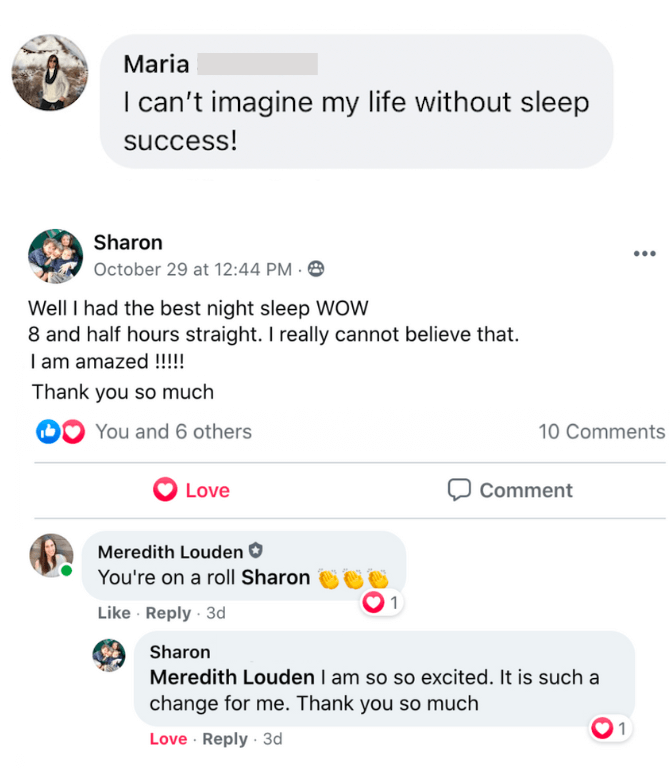Click Meredith Louden's profile avatar
670x768 pixels.
tap(51, 556)
